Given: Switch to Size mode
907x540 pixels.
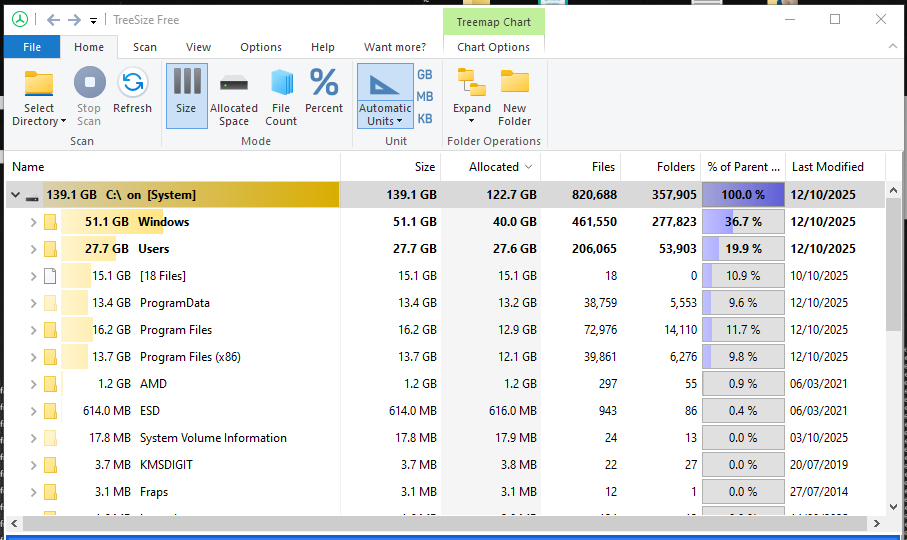Looking at the screenshot, I should (186, 96).
